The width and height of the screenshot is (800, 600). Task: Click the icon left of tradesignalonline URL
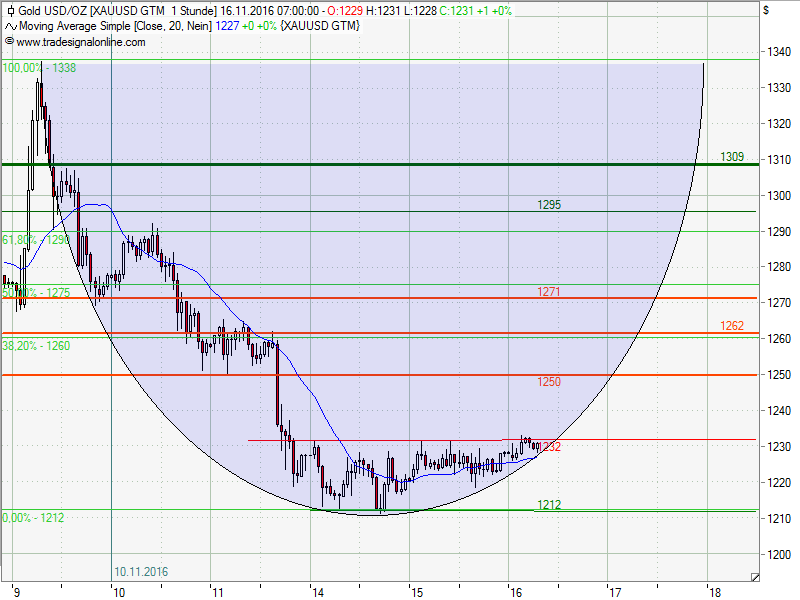point(10,42)
